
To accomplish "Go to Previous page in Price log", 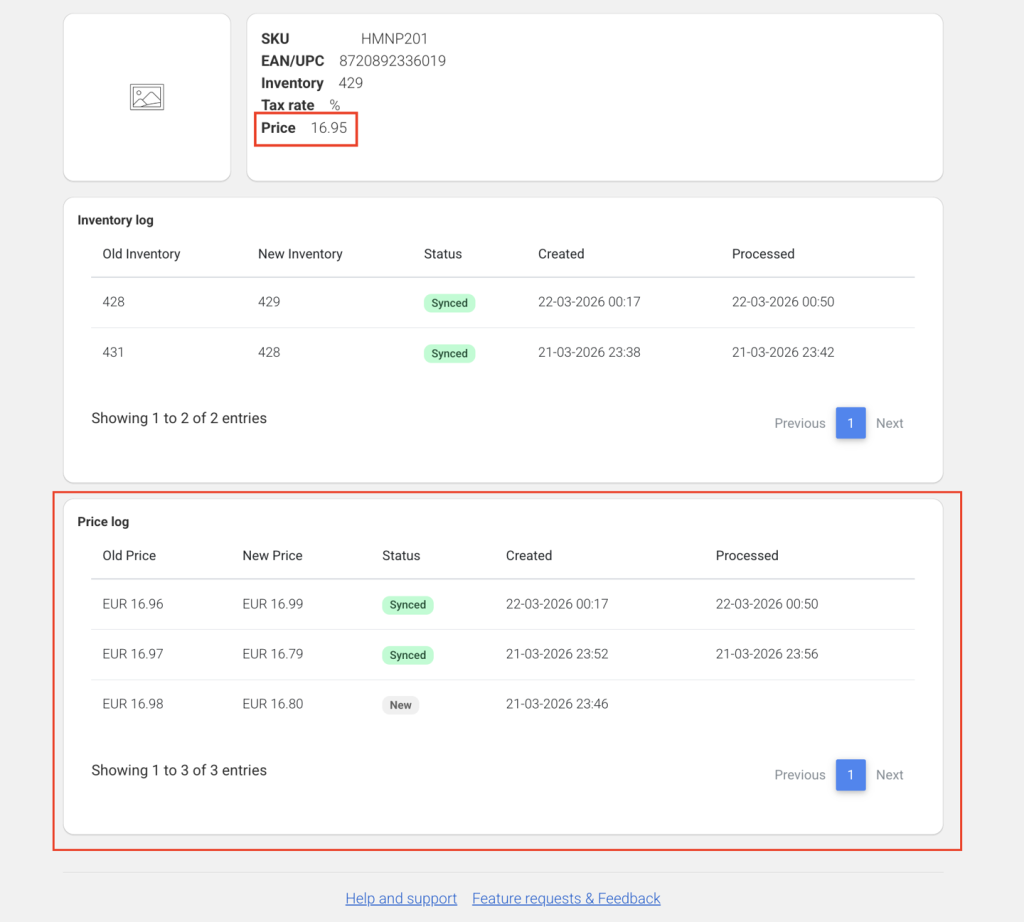I will click(799, 775).
